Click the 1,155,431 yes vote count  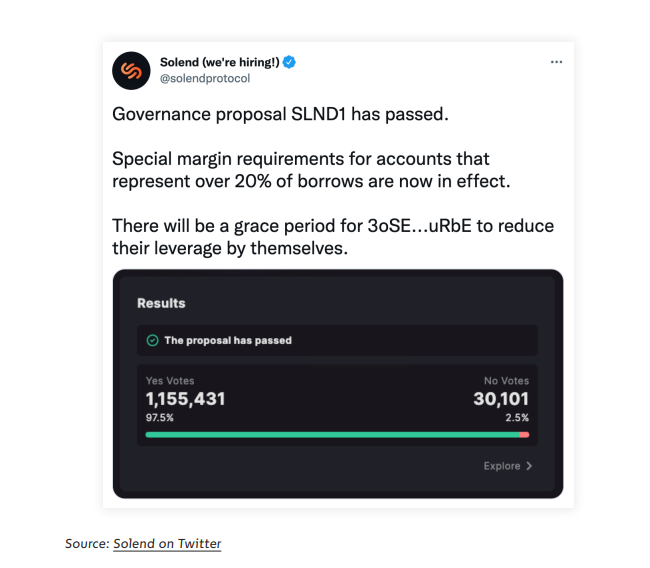click(185, 399)
